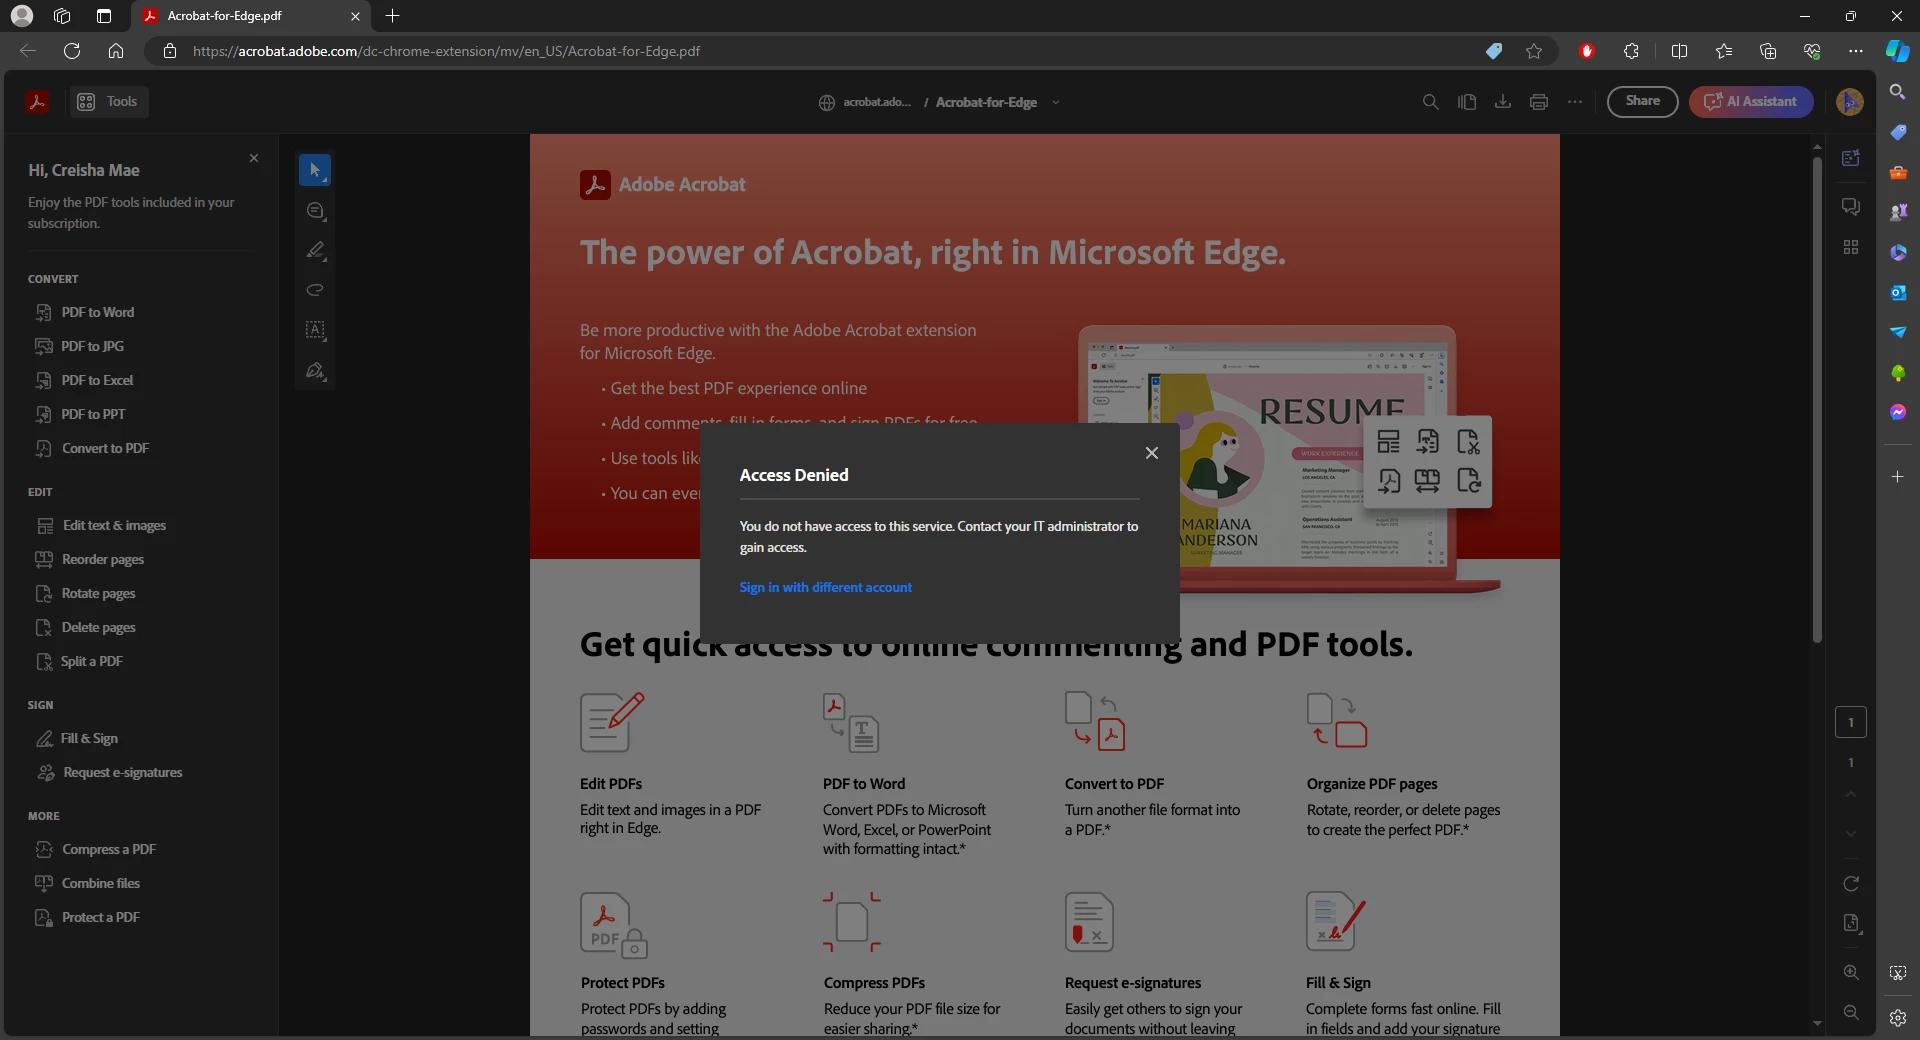This screenshot has width=1920, height=1040.
Task: Open the document properties icon
Action: [x=1851, y=924]
